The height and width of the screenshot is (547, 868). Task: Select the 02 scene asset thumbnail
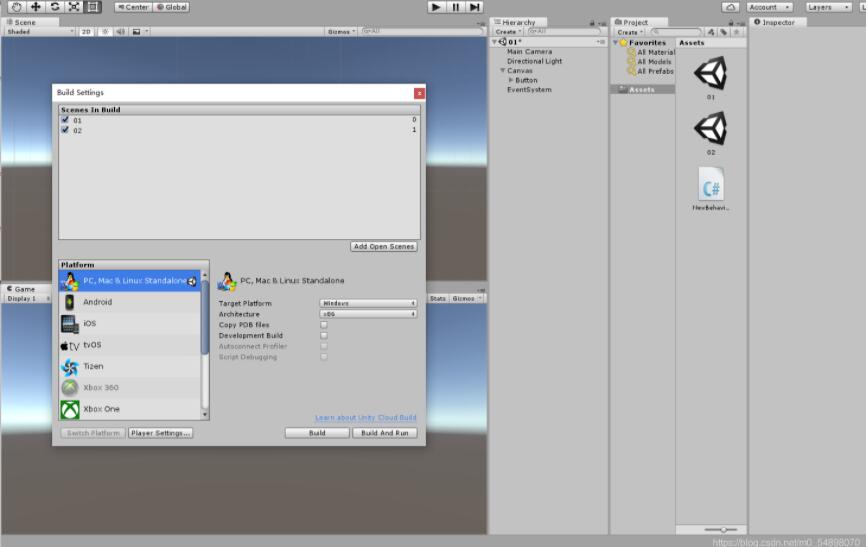click(711, 128)
